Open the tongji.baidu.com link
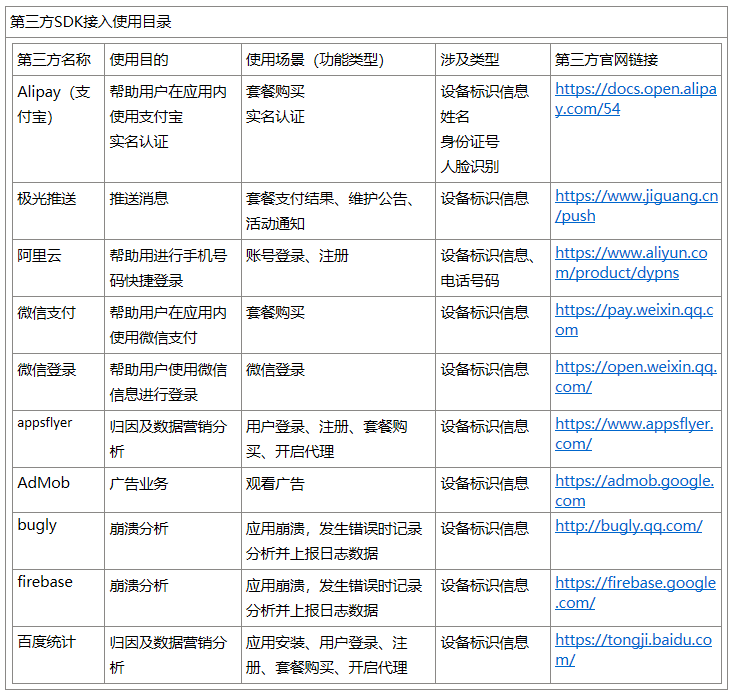This screenshot has height=691, width=730. tap(633, 650)
